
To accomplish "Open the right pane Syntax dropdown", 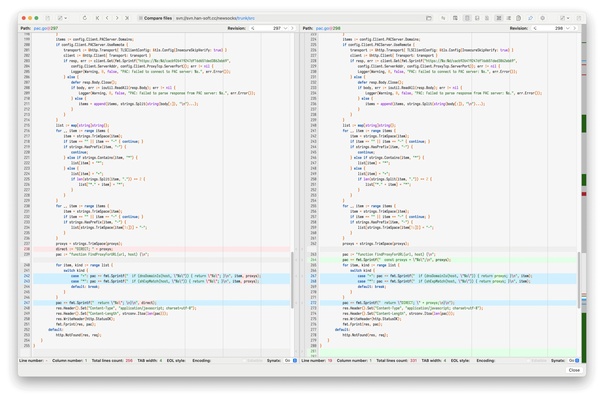I will 573,361.
